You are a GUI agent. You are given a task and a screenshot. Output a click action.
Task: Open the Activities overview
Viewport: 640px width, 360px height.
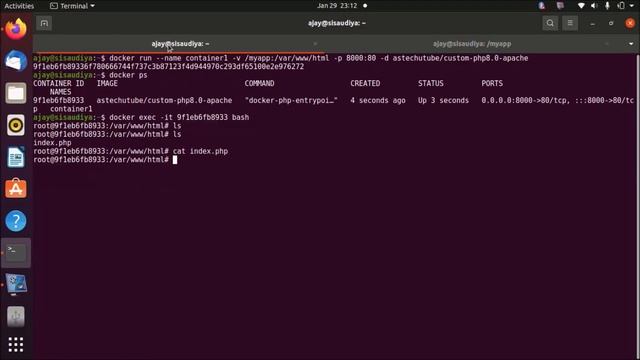click(19, 6)
